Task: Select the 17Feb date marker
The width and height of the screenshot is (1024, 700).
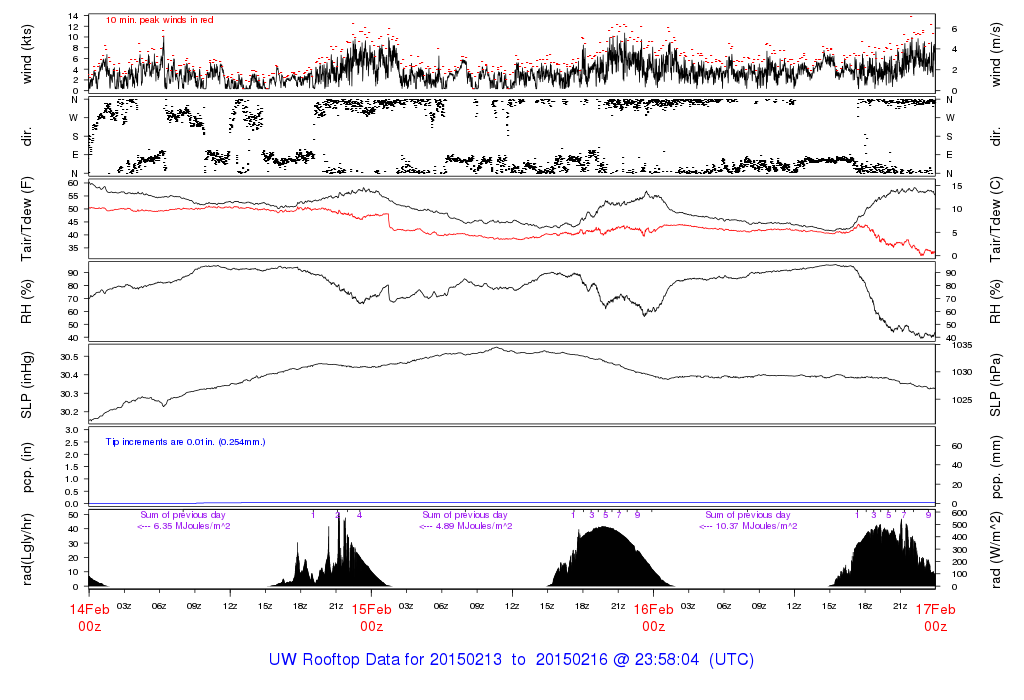Action: [935, 609]
